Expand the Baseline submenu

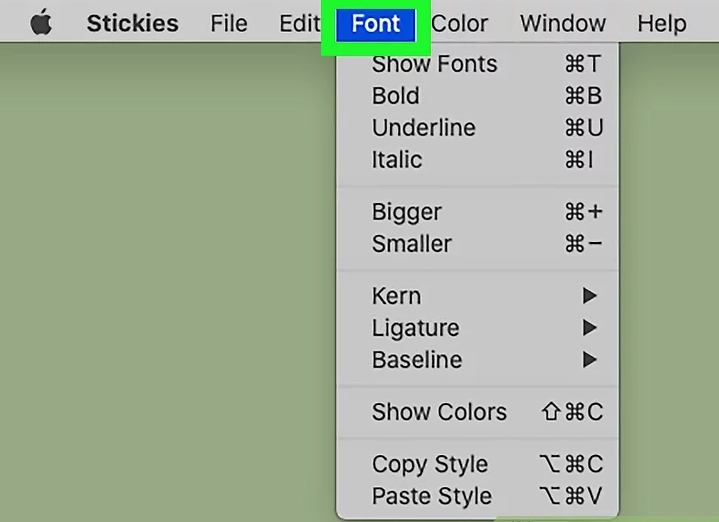tap(416, 360)
